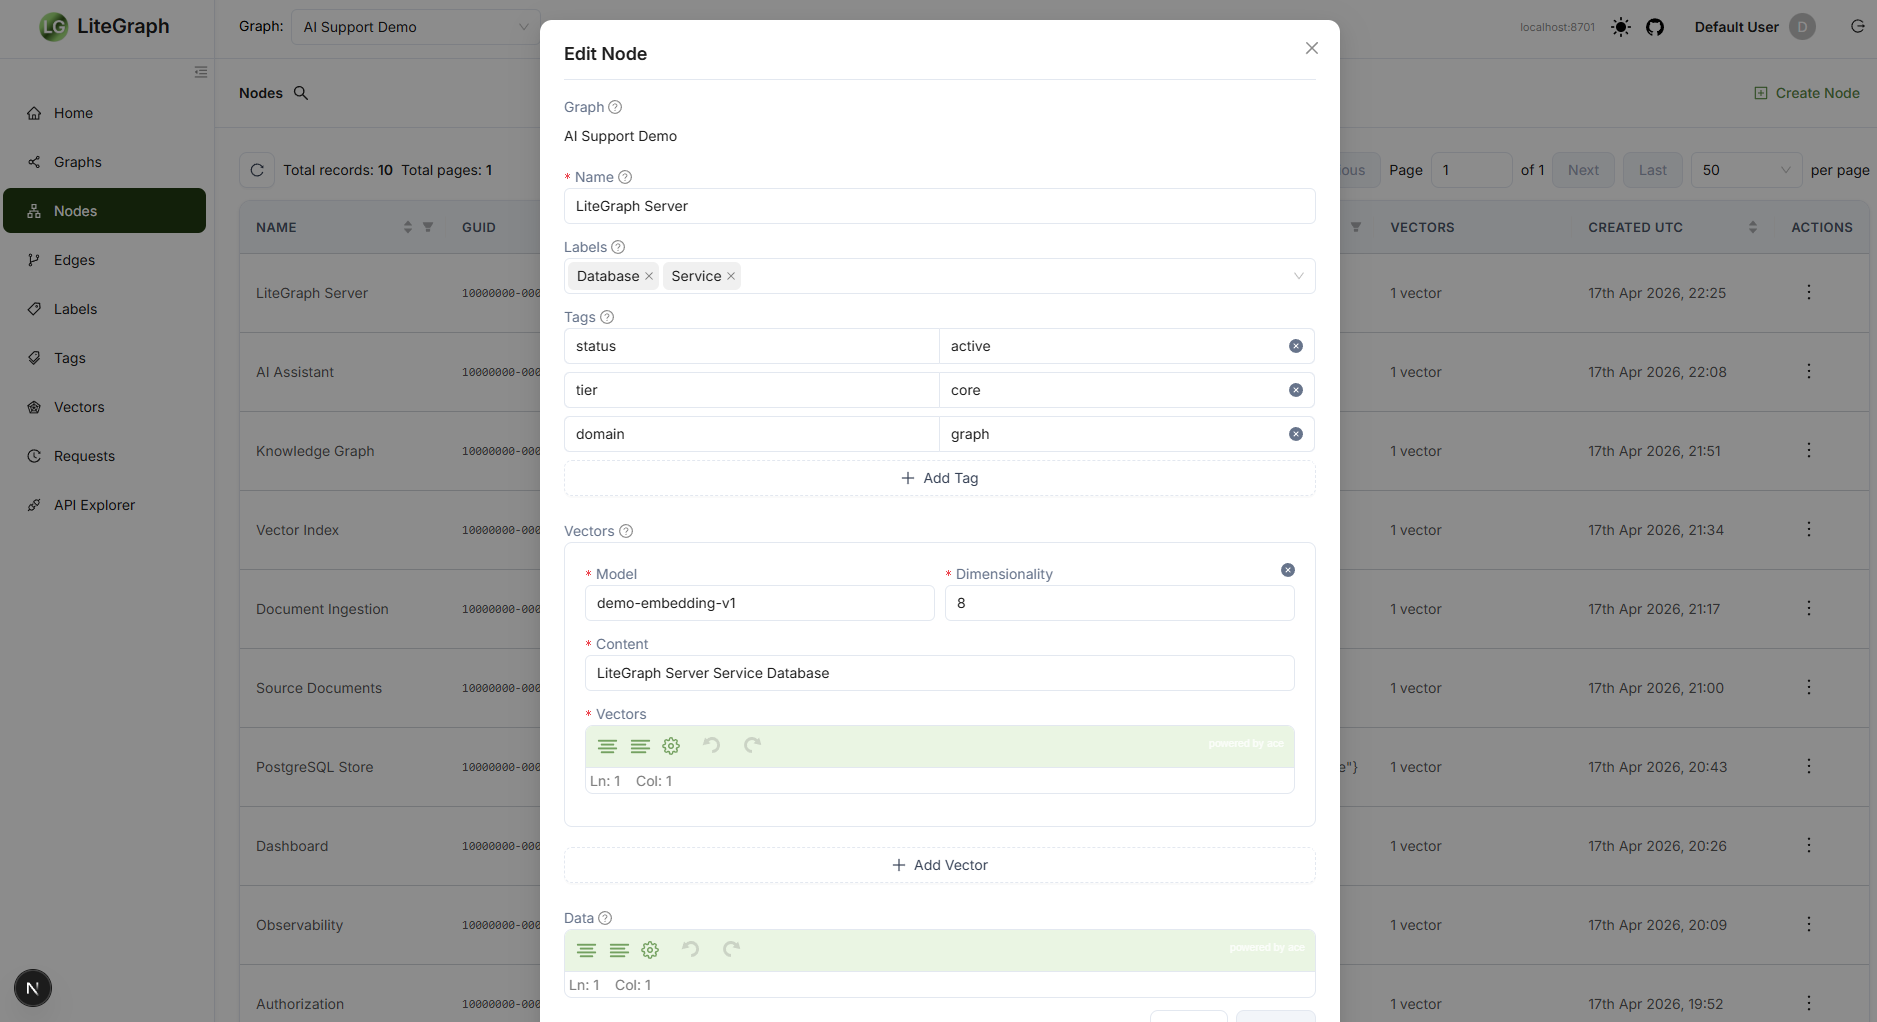Click the refresh icon above the node table
Viewport: 1877px width, 1022px height.
pyautogui.click(x=257, y=170)
